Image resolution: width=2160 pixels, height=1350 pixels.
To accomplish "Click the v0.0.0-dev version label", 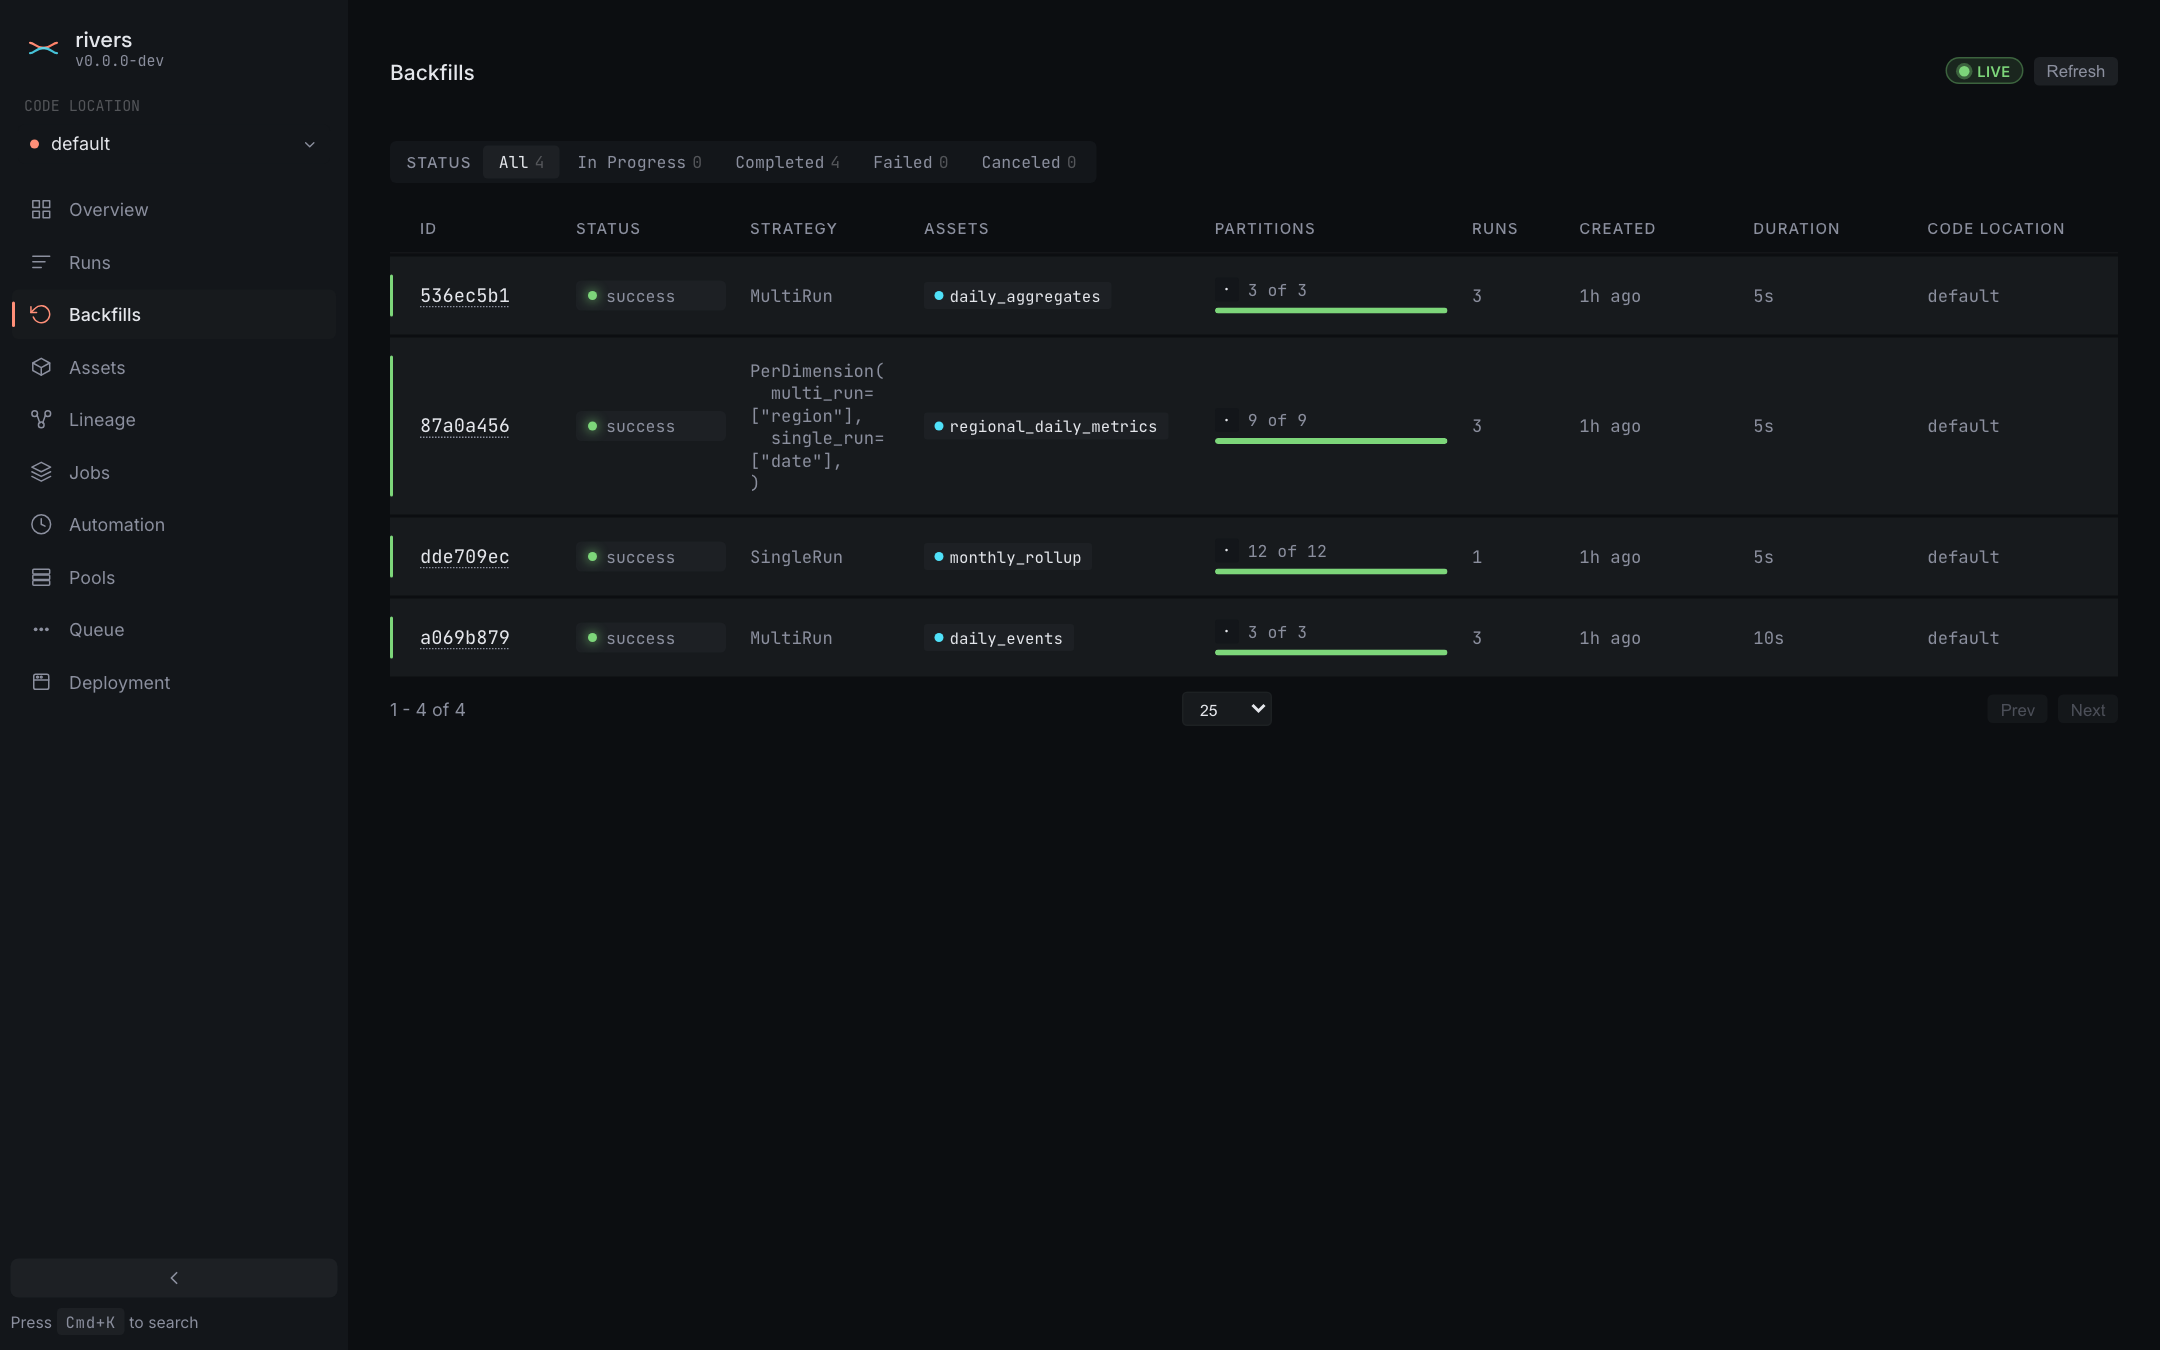I will pyautogui.click(x=119, y=61).
